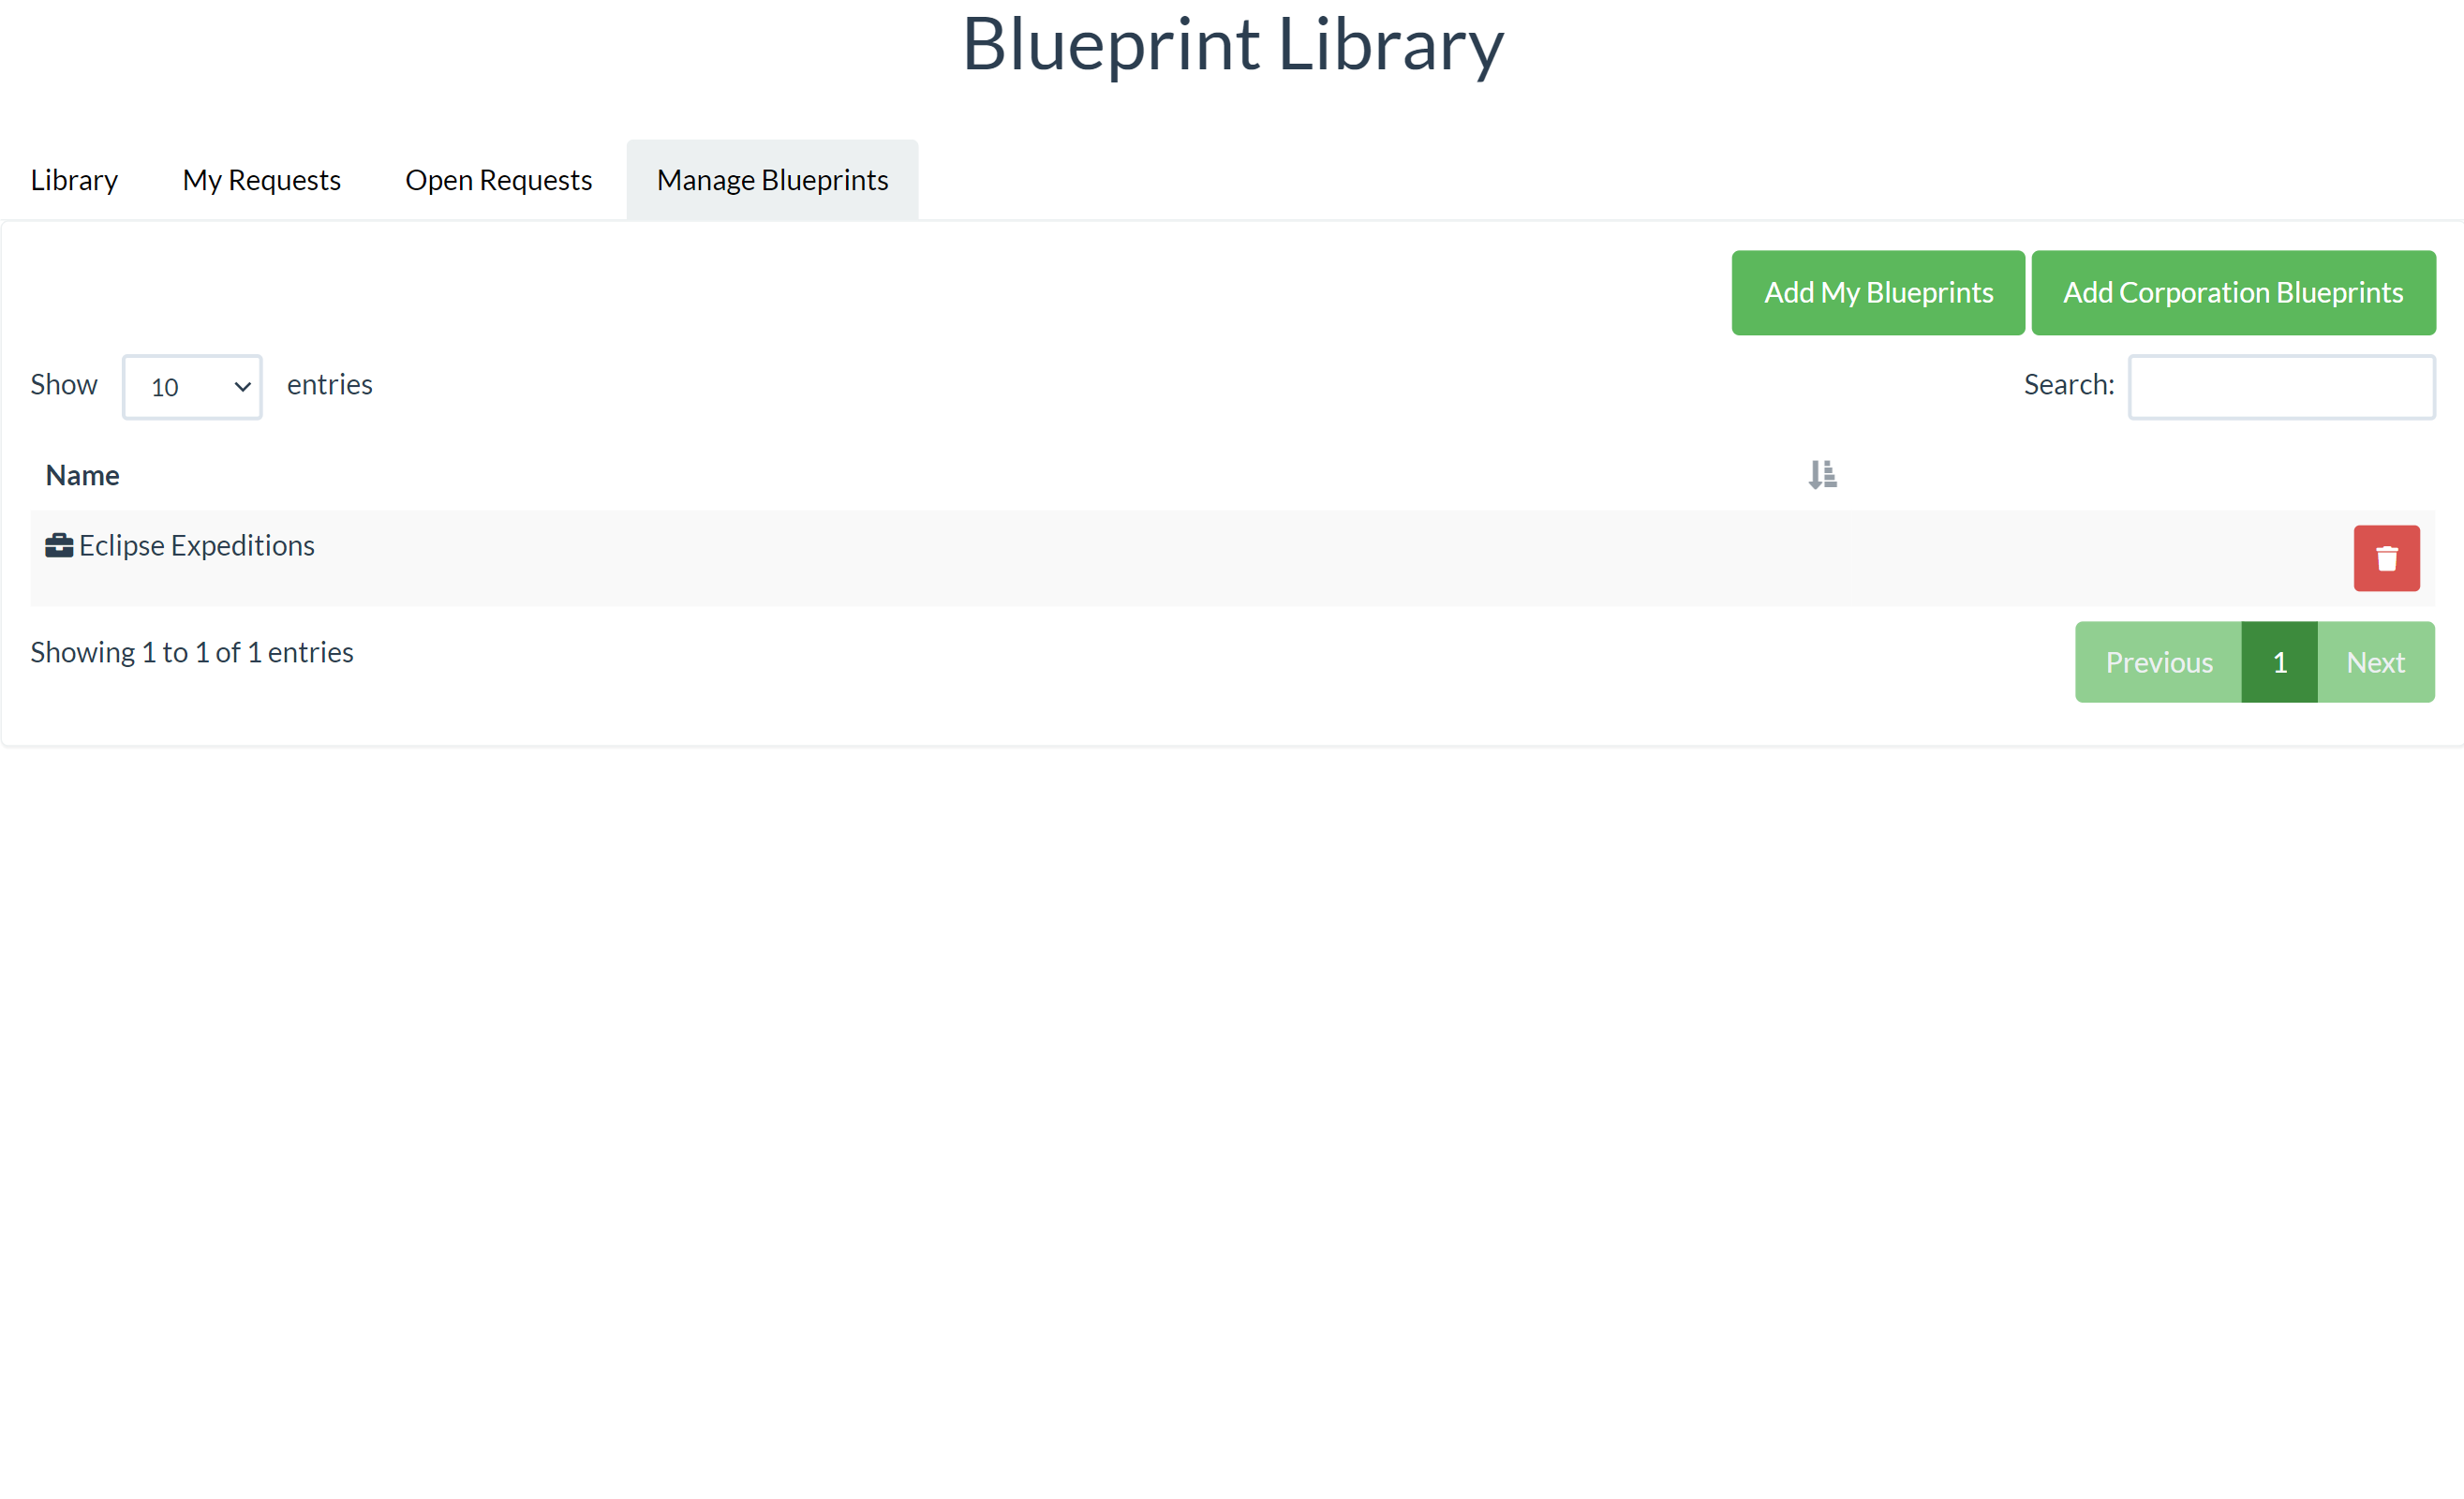The width and height of the screenshot is (2464, 1499).
Task: Click the sort icon in the Name column header
Action: pyautogui.click(x=1821, y=474)
